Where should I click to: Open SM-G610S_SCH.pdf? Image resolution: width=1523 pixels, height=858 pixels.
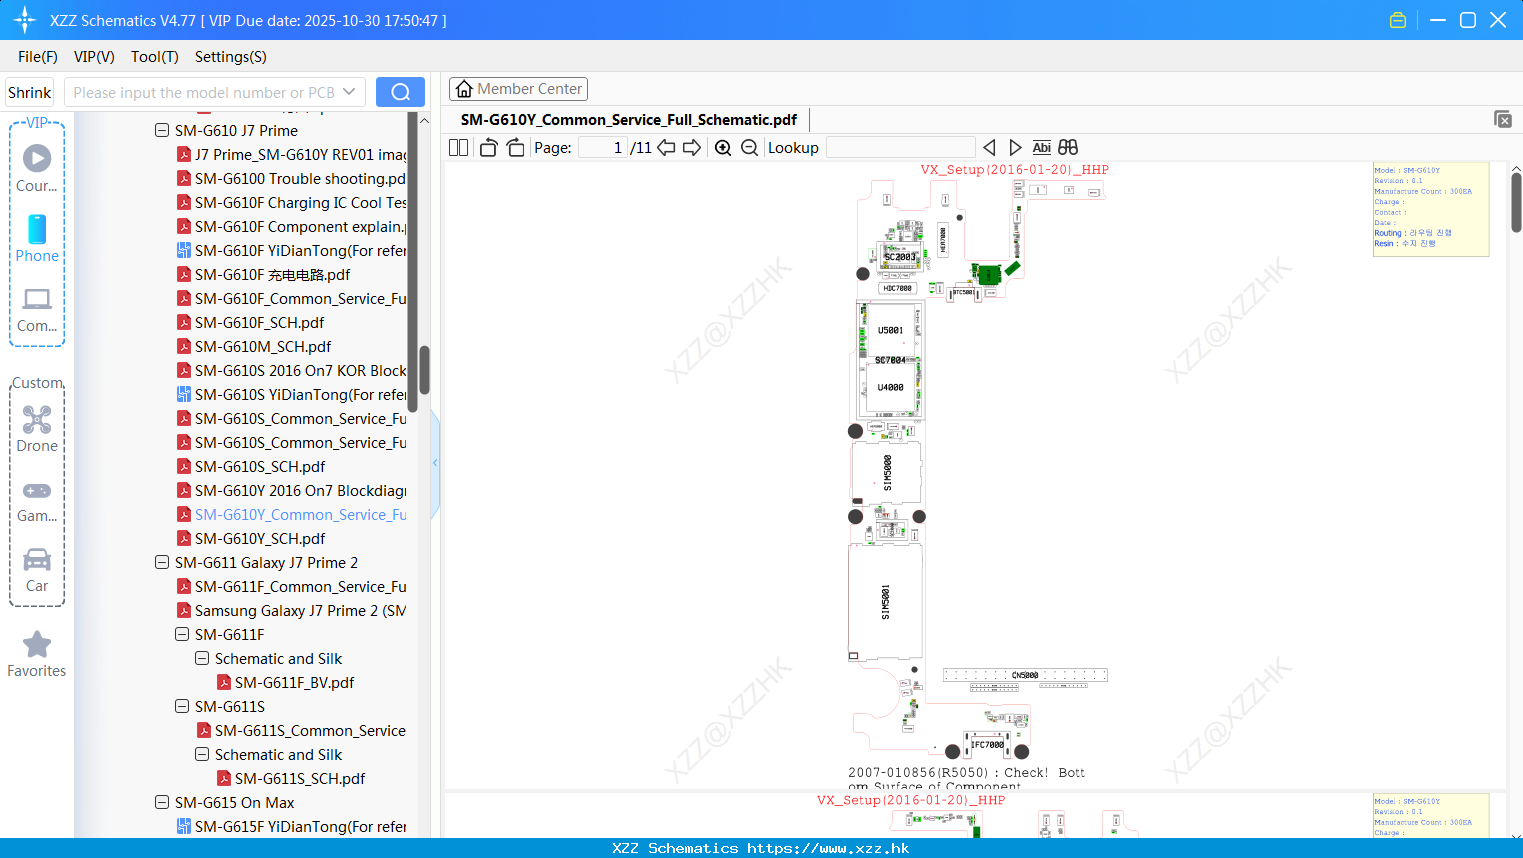251,466
